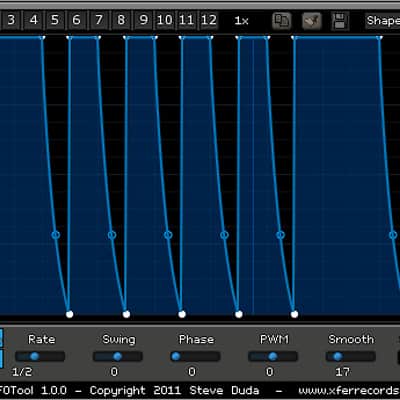
Task: Click the top node ending the wide last segment
Action: [x=379, y=38]
